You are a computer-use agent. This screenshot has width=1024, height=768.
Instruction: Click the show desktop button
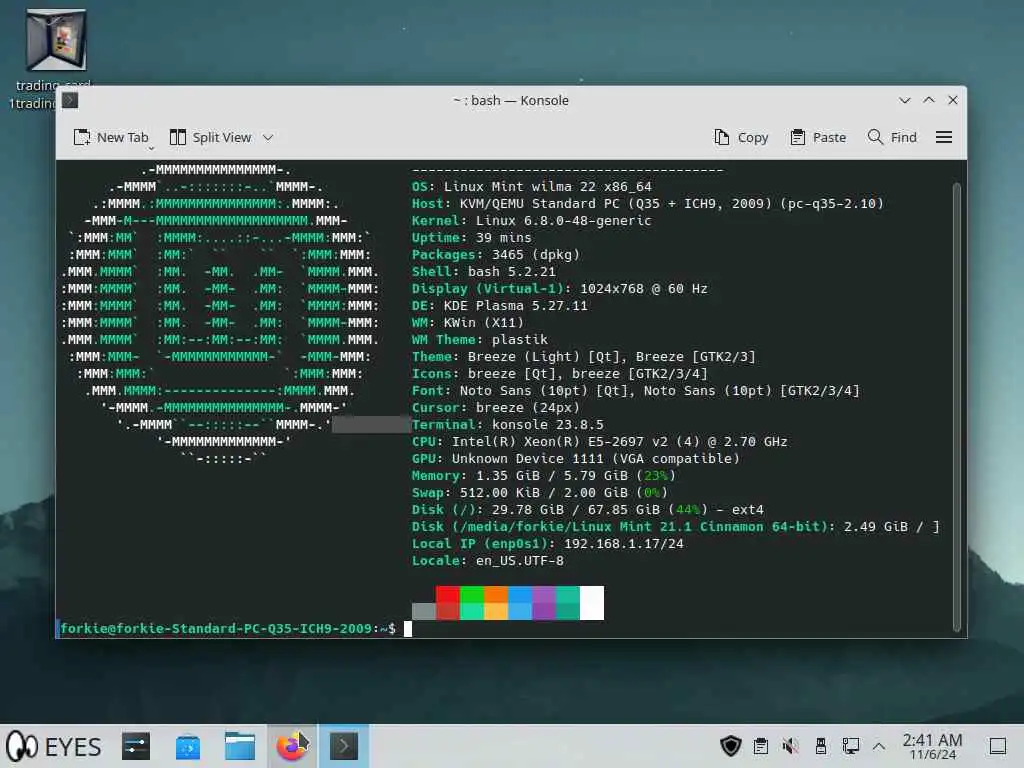pyautogui.click(x=997, y=746)
